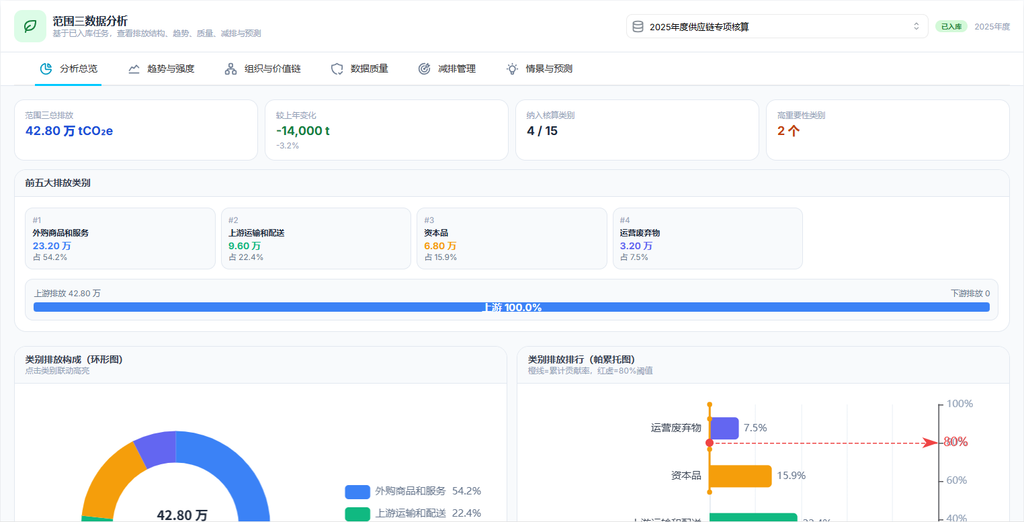1024x522 pixels.
Task: Switch to the 组织与价值链 tab
Action: (x=263, y=69)
